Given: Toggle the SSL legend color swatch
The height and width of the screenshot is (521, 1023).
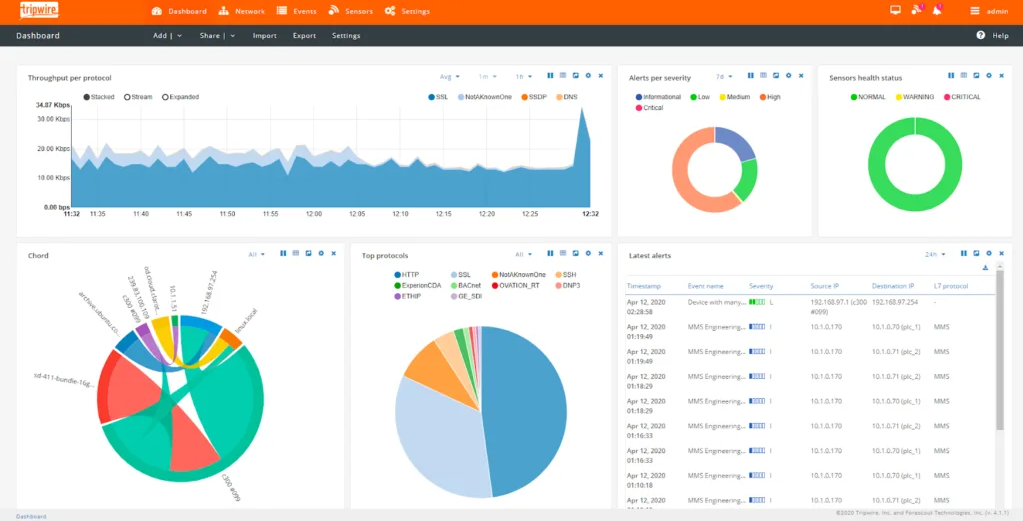Looking at the screenshot, I should (x=430, y=97).
